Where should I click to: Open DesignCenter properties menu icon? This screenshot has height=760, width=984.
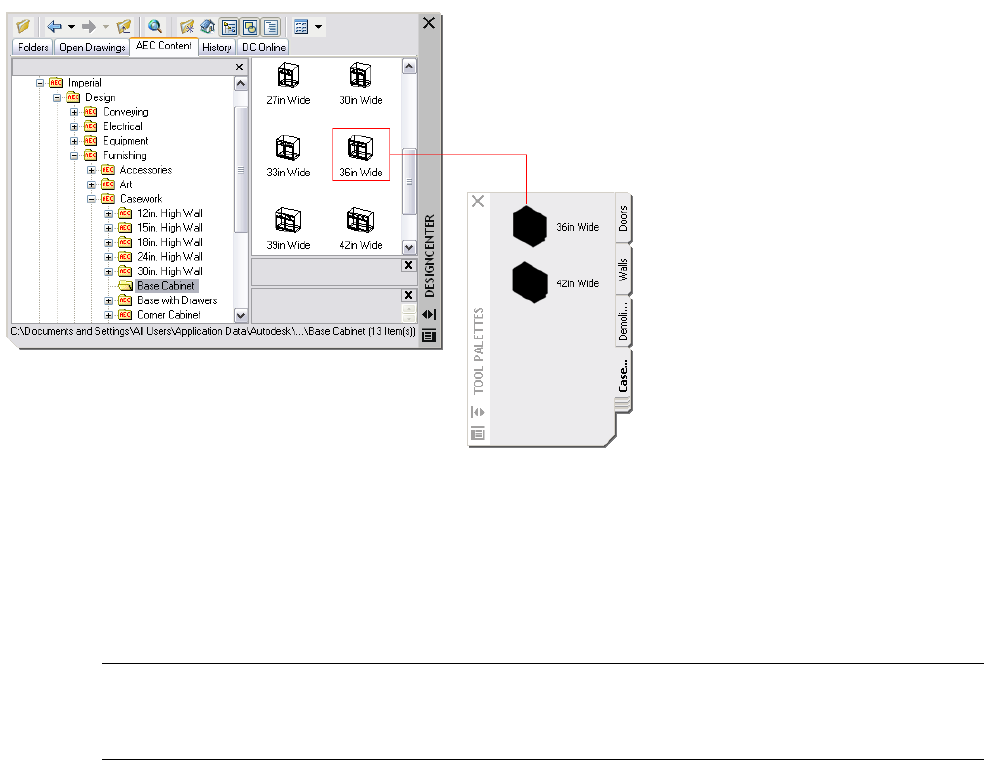(x=429, y=335)
